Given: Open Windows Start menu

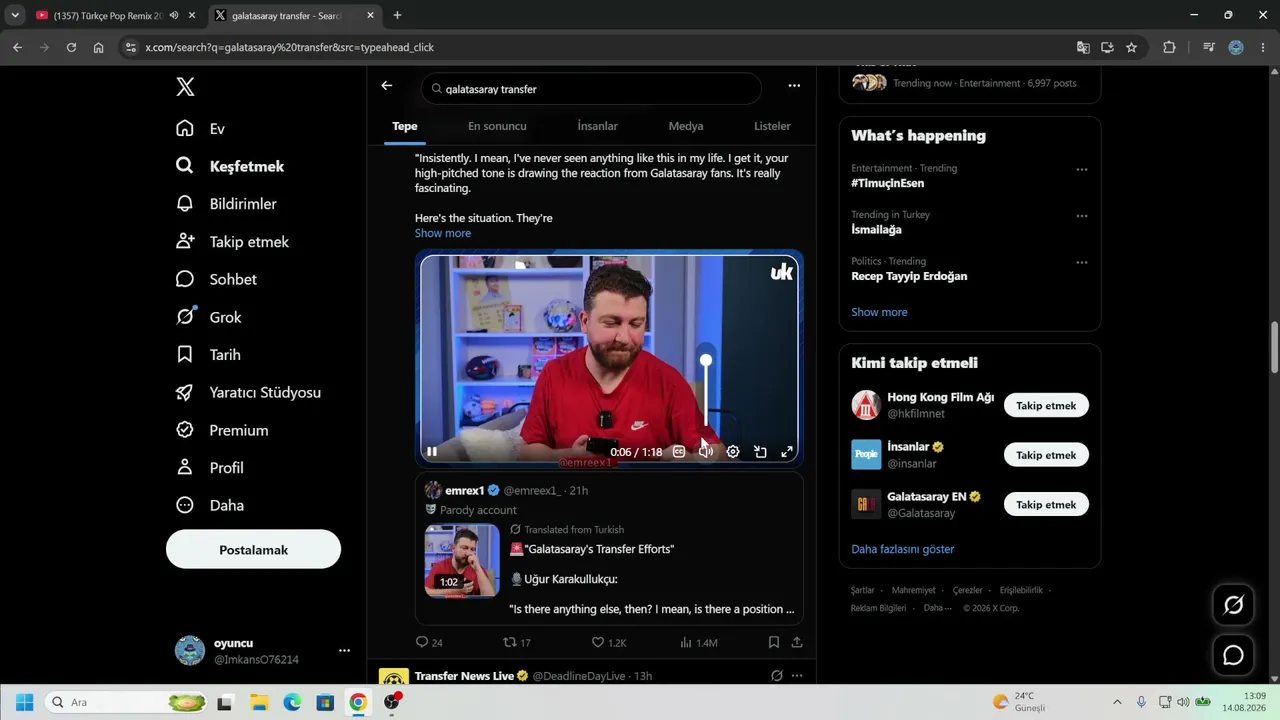Looking at the screenshot, I should 24,702.
